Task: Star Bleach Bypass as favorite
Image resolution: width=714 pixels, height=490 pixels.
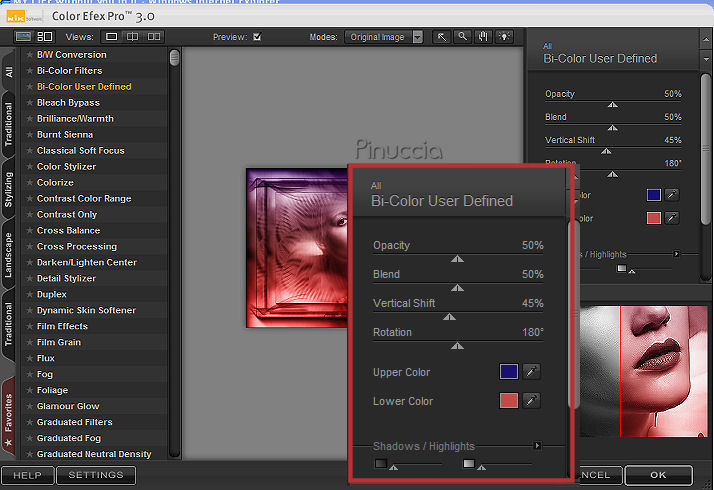Action: point(30,102)
